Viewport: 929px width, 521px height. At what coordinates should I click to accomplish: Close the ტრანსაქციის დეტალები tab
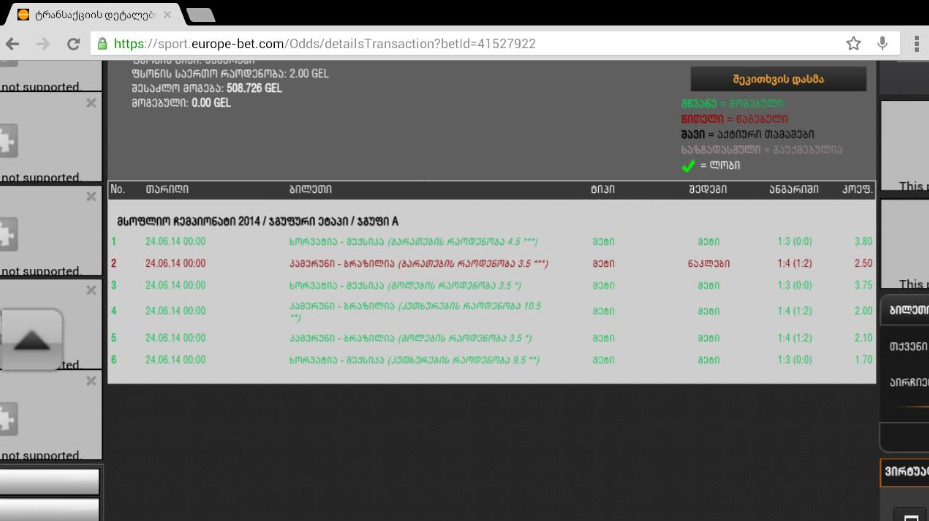(167, 14)
